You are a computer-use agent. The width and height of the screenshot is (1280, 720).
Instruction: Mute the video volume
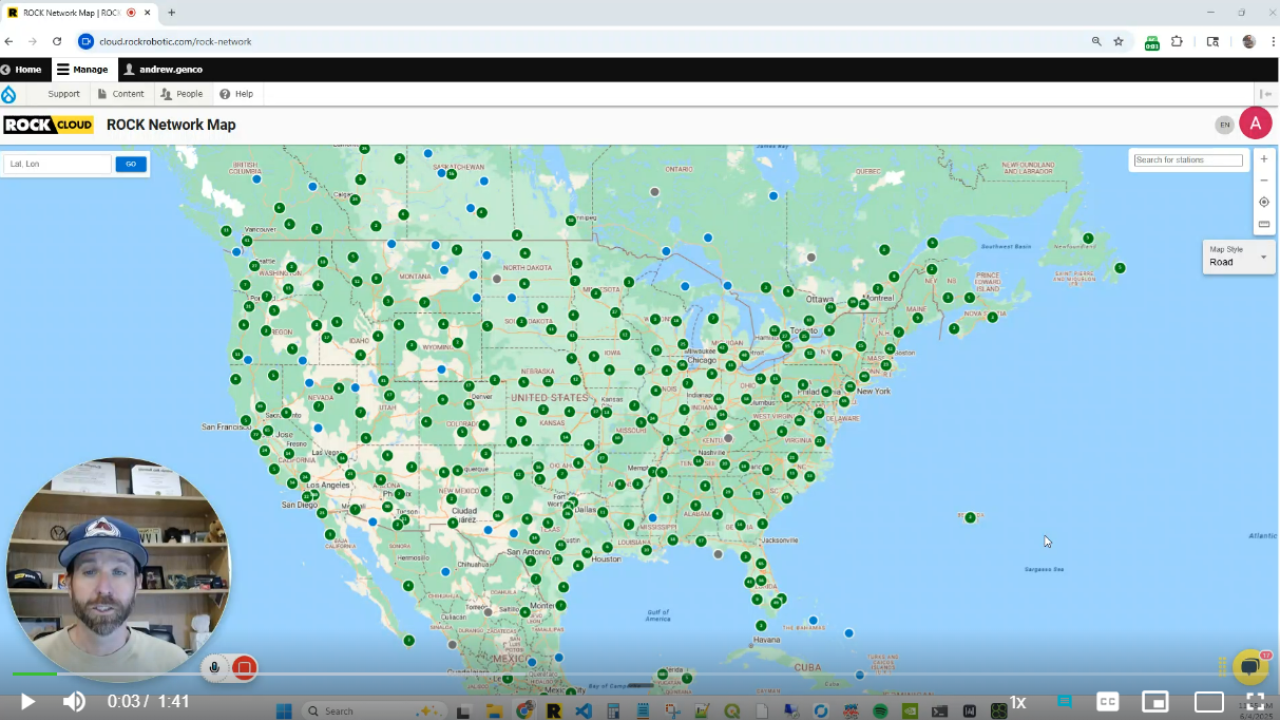(73, 701)
